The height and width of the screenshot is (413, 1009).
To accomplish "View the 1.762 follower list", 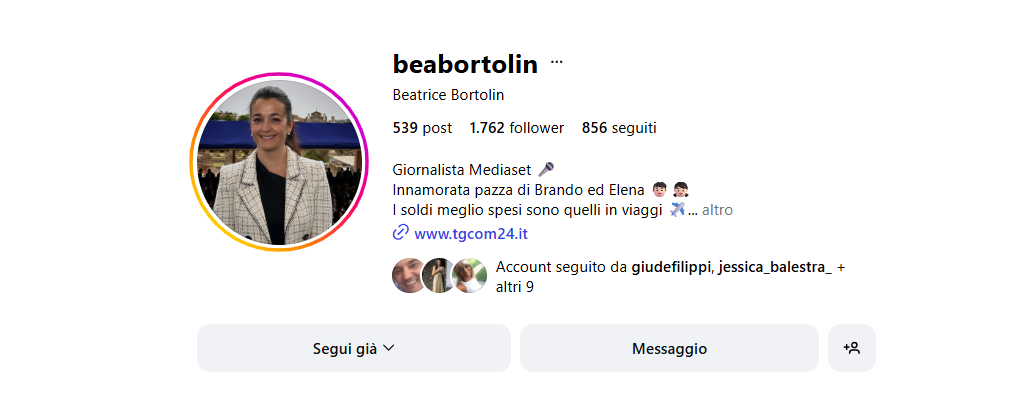I will click(x=517, y=128).
